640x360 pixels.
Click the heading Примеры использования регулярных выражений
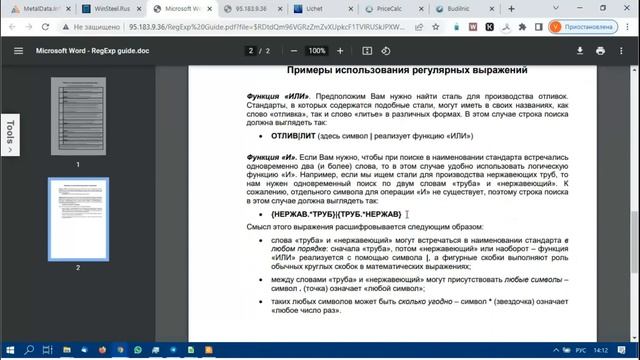point(407,70)
